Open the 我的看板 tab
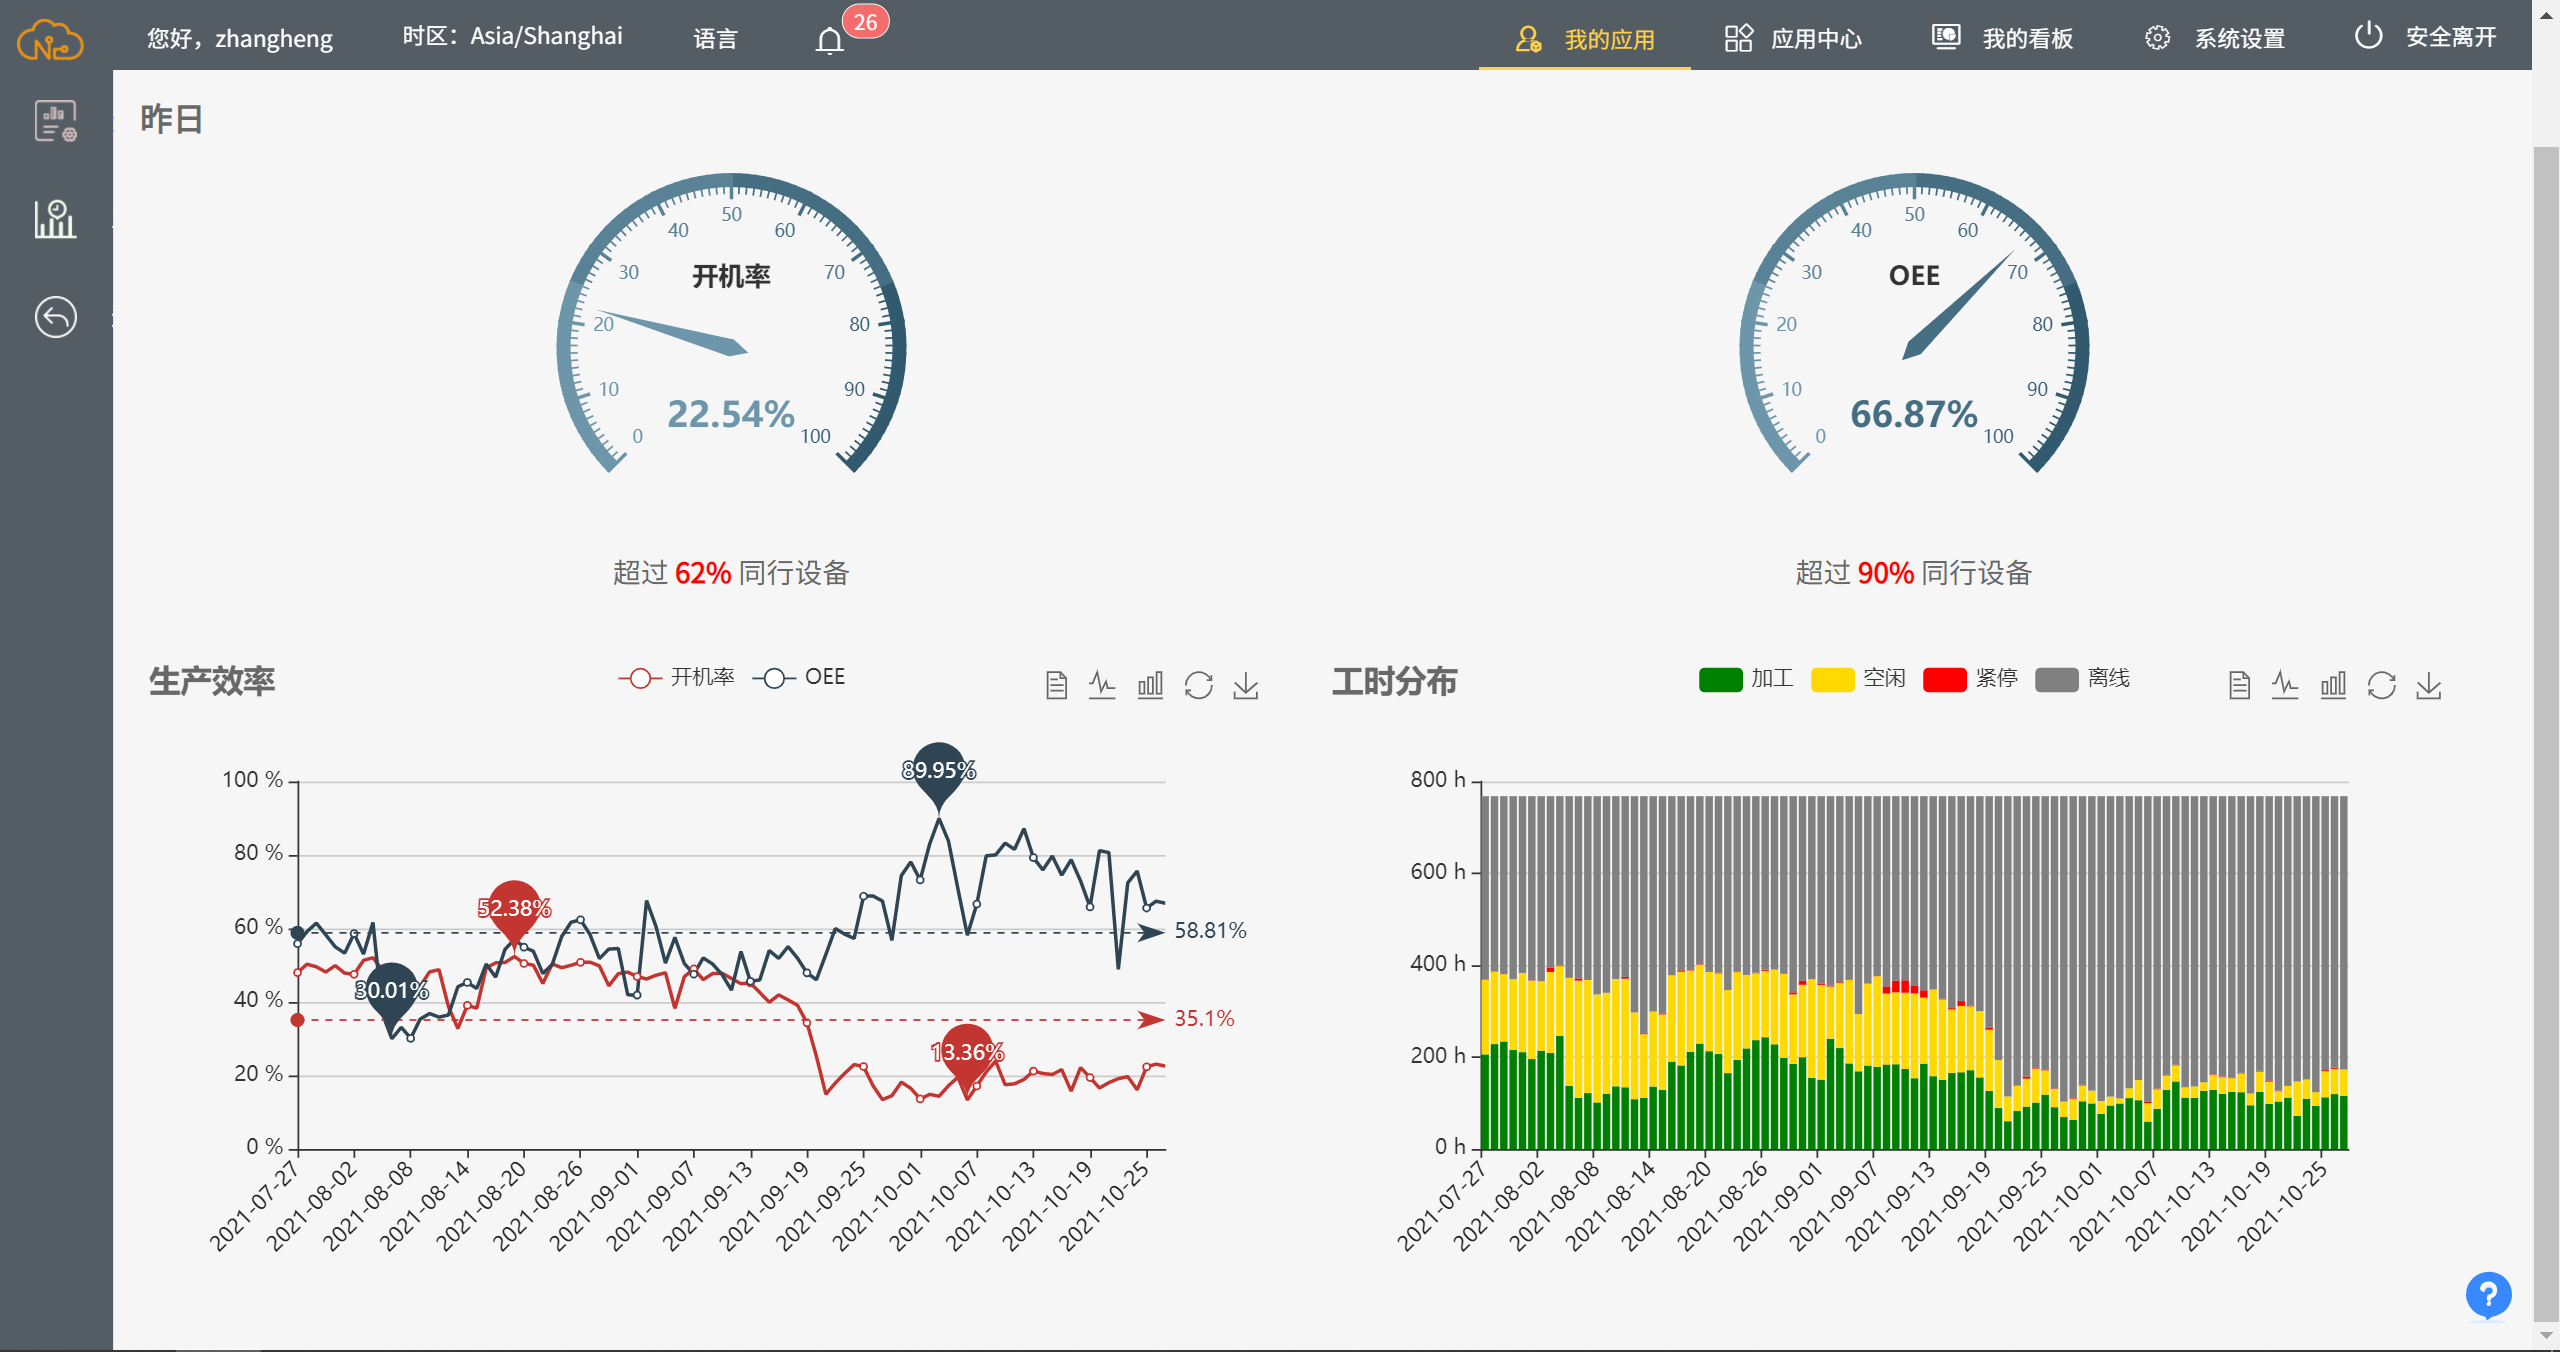 (x=2003, y=38)
